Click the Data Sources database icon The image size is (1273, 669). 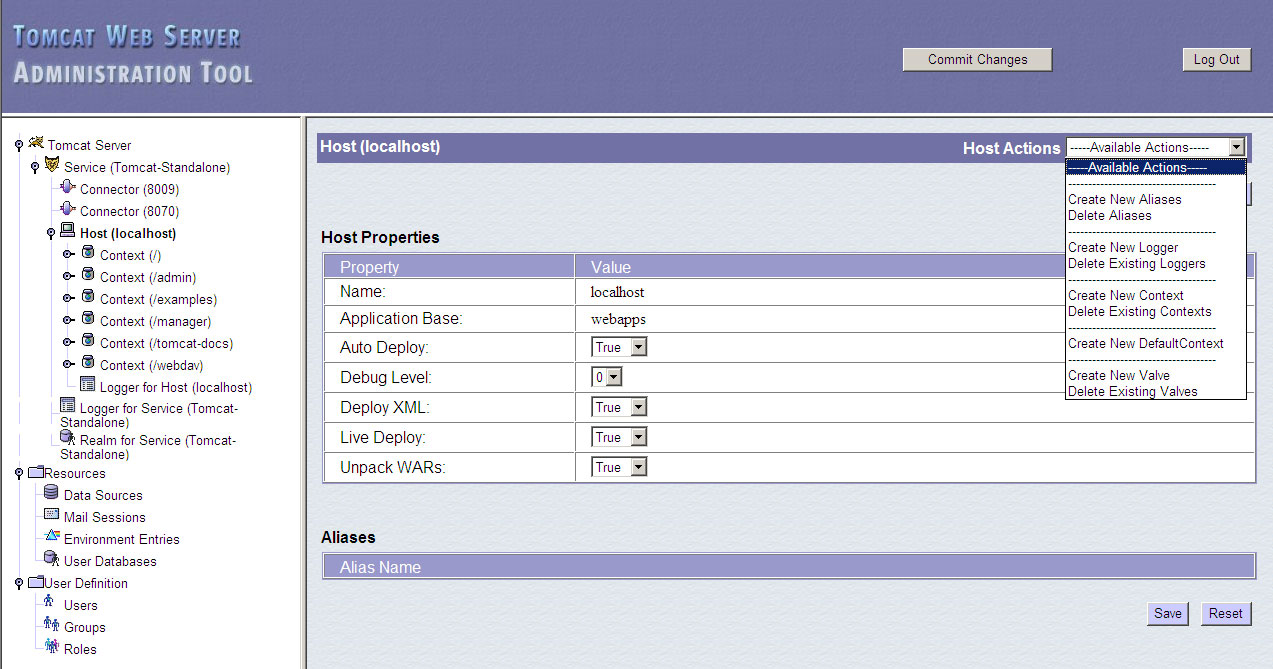tap(51, 493)
